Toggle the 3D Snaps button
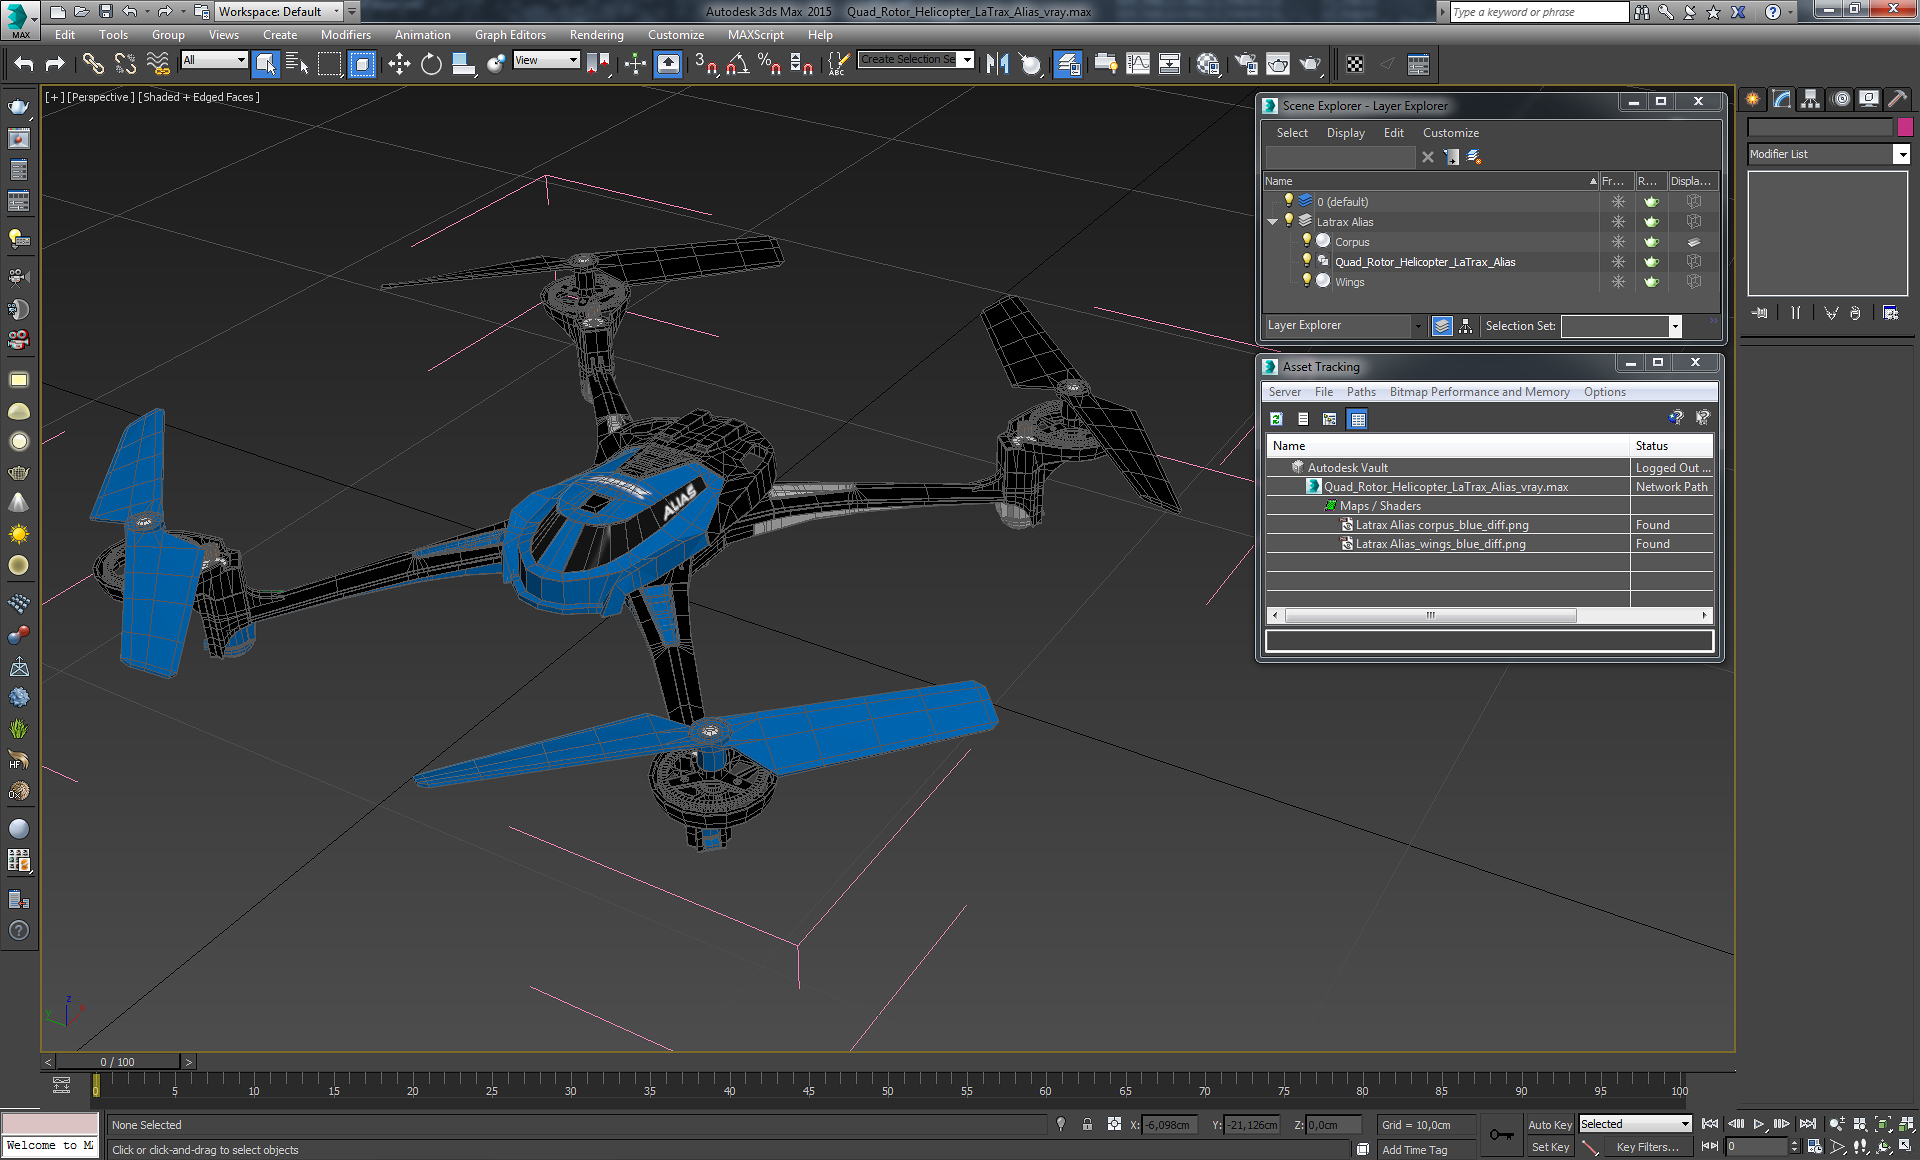 705,64
